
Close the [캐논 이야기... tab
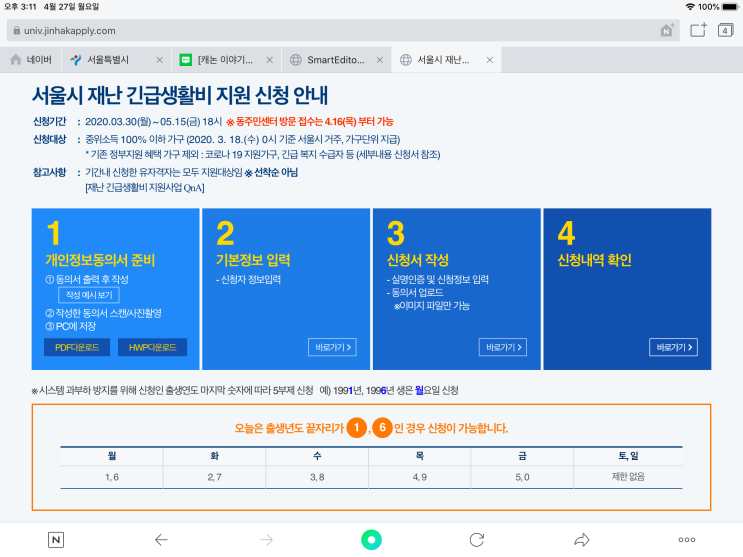pyautogui.click(x=270, y=60)
